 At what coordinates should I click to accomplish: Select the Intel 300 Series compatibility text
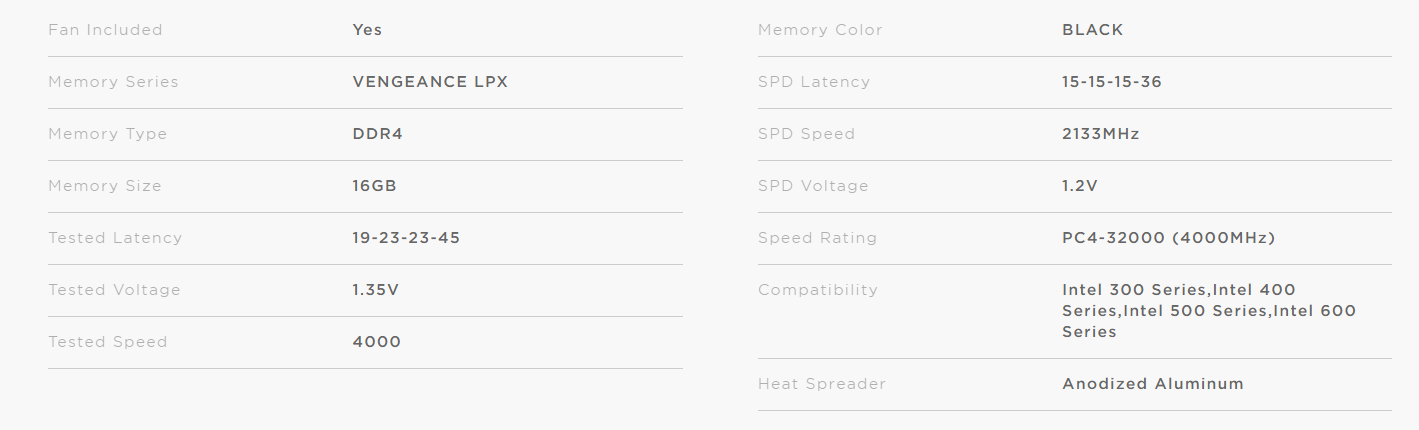click(1134, 290)
